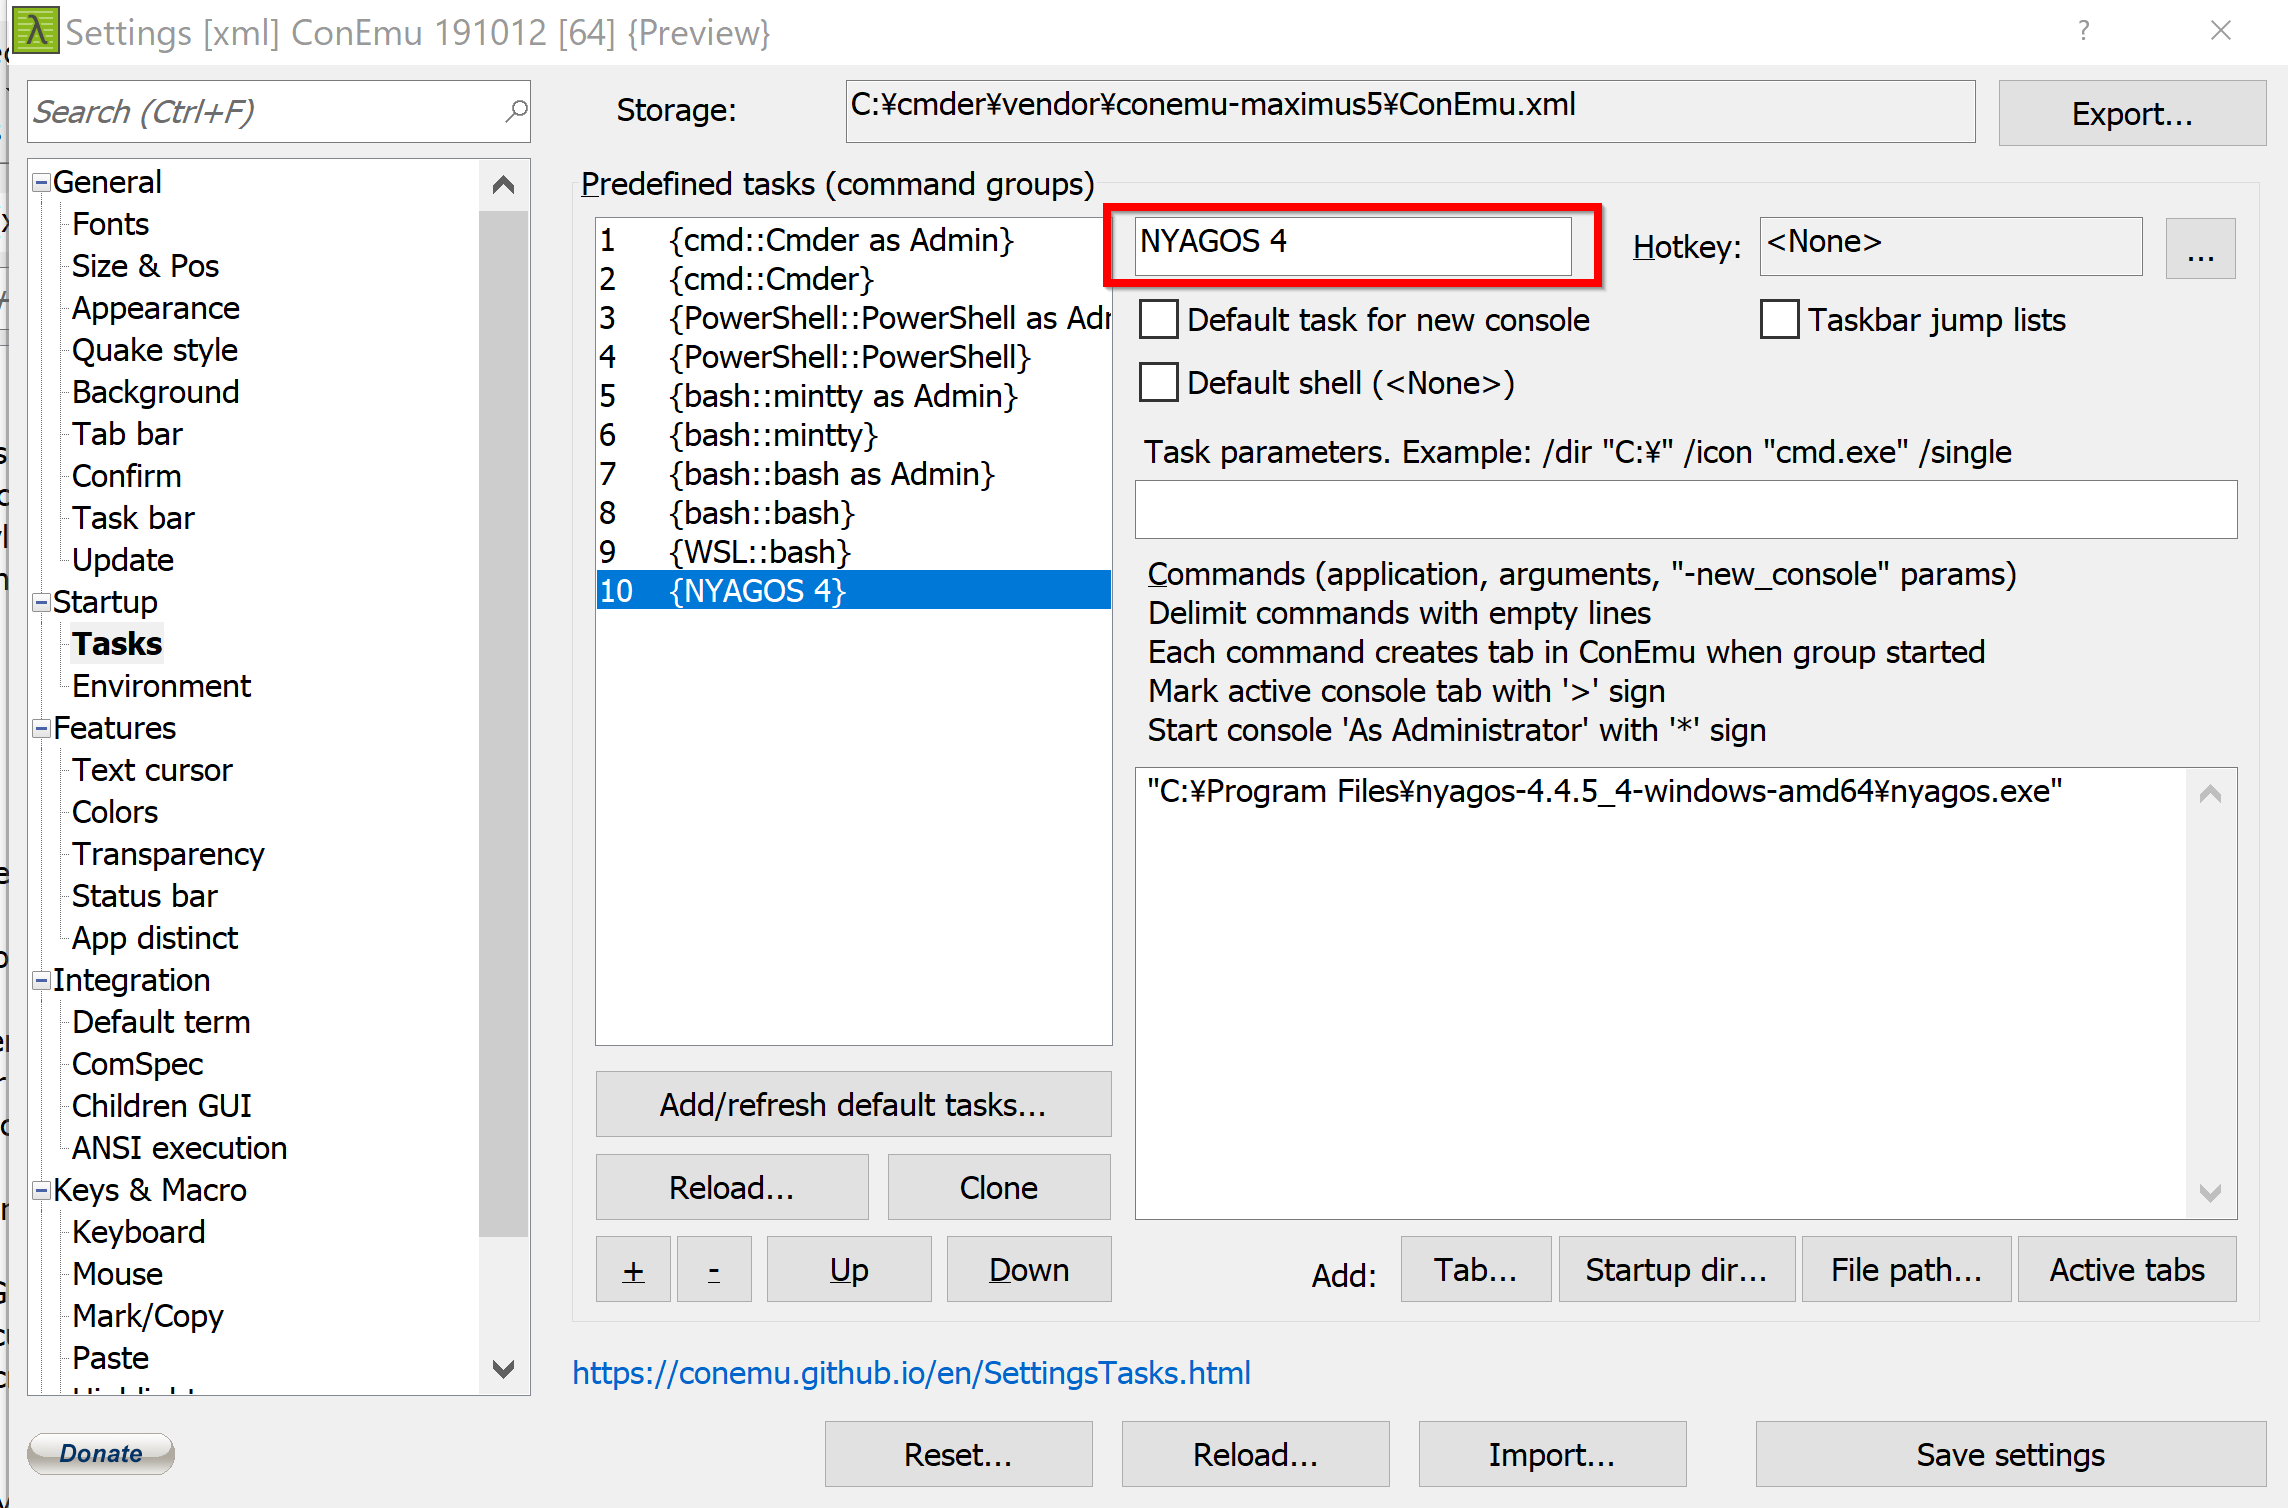Viewport: 2288px width, 1508px height.
Task: Collapse the Startup tree node
Action: click(41, 602)
